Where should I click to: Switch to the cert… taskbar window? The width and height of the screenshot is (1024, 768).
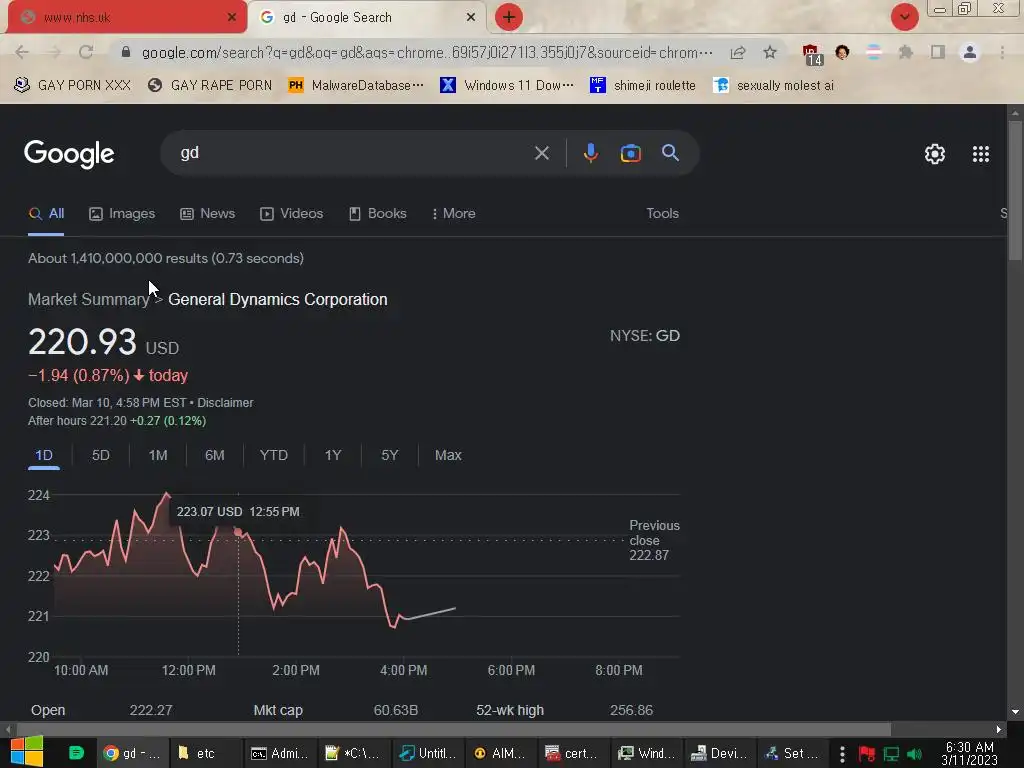pyautogui.click(x=573, y=753)
